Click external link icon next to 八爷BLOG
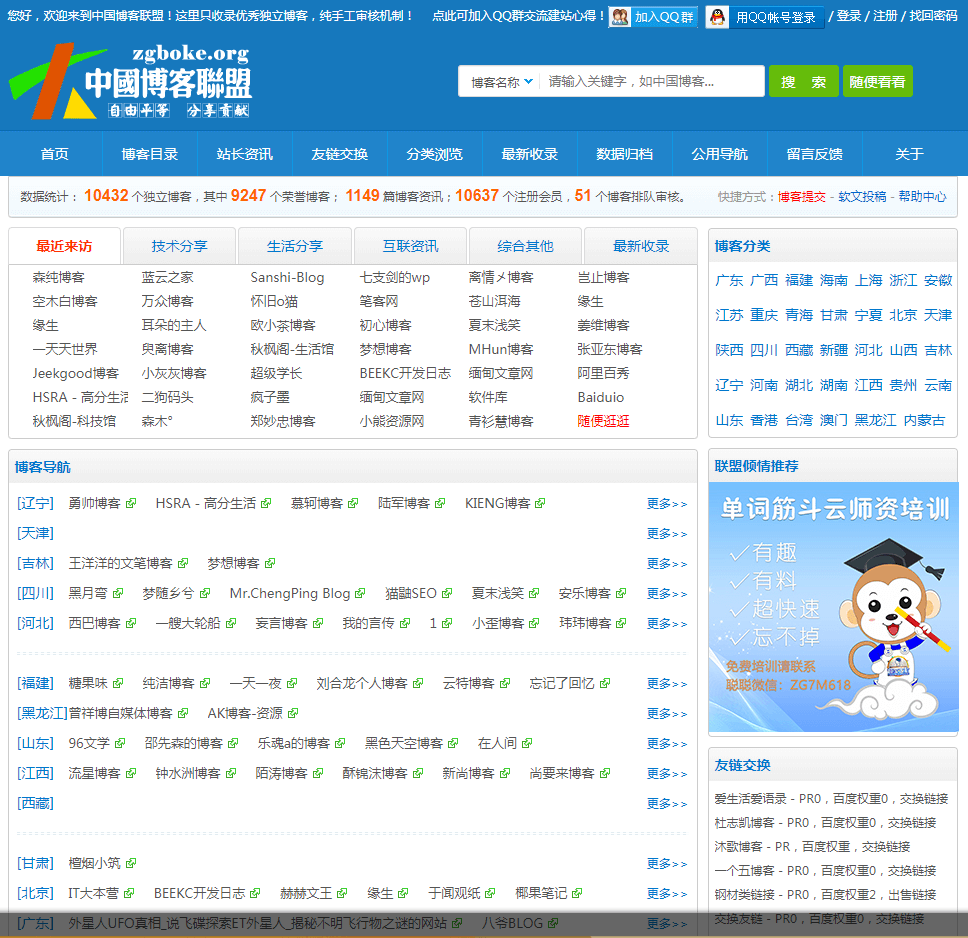The width and height of the screenshot is (968, 938). [x=553, y=924]
